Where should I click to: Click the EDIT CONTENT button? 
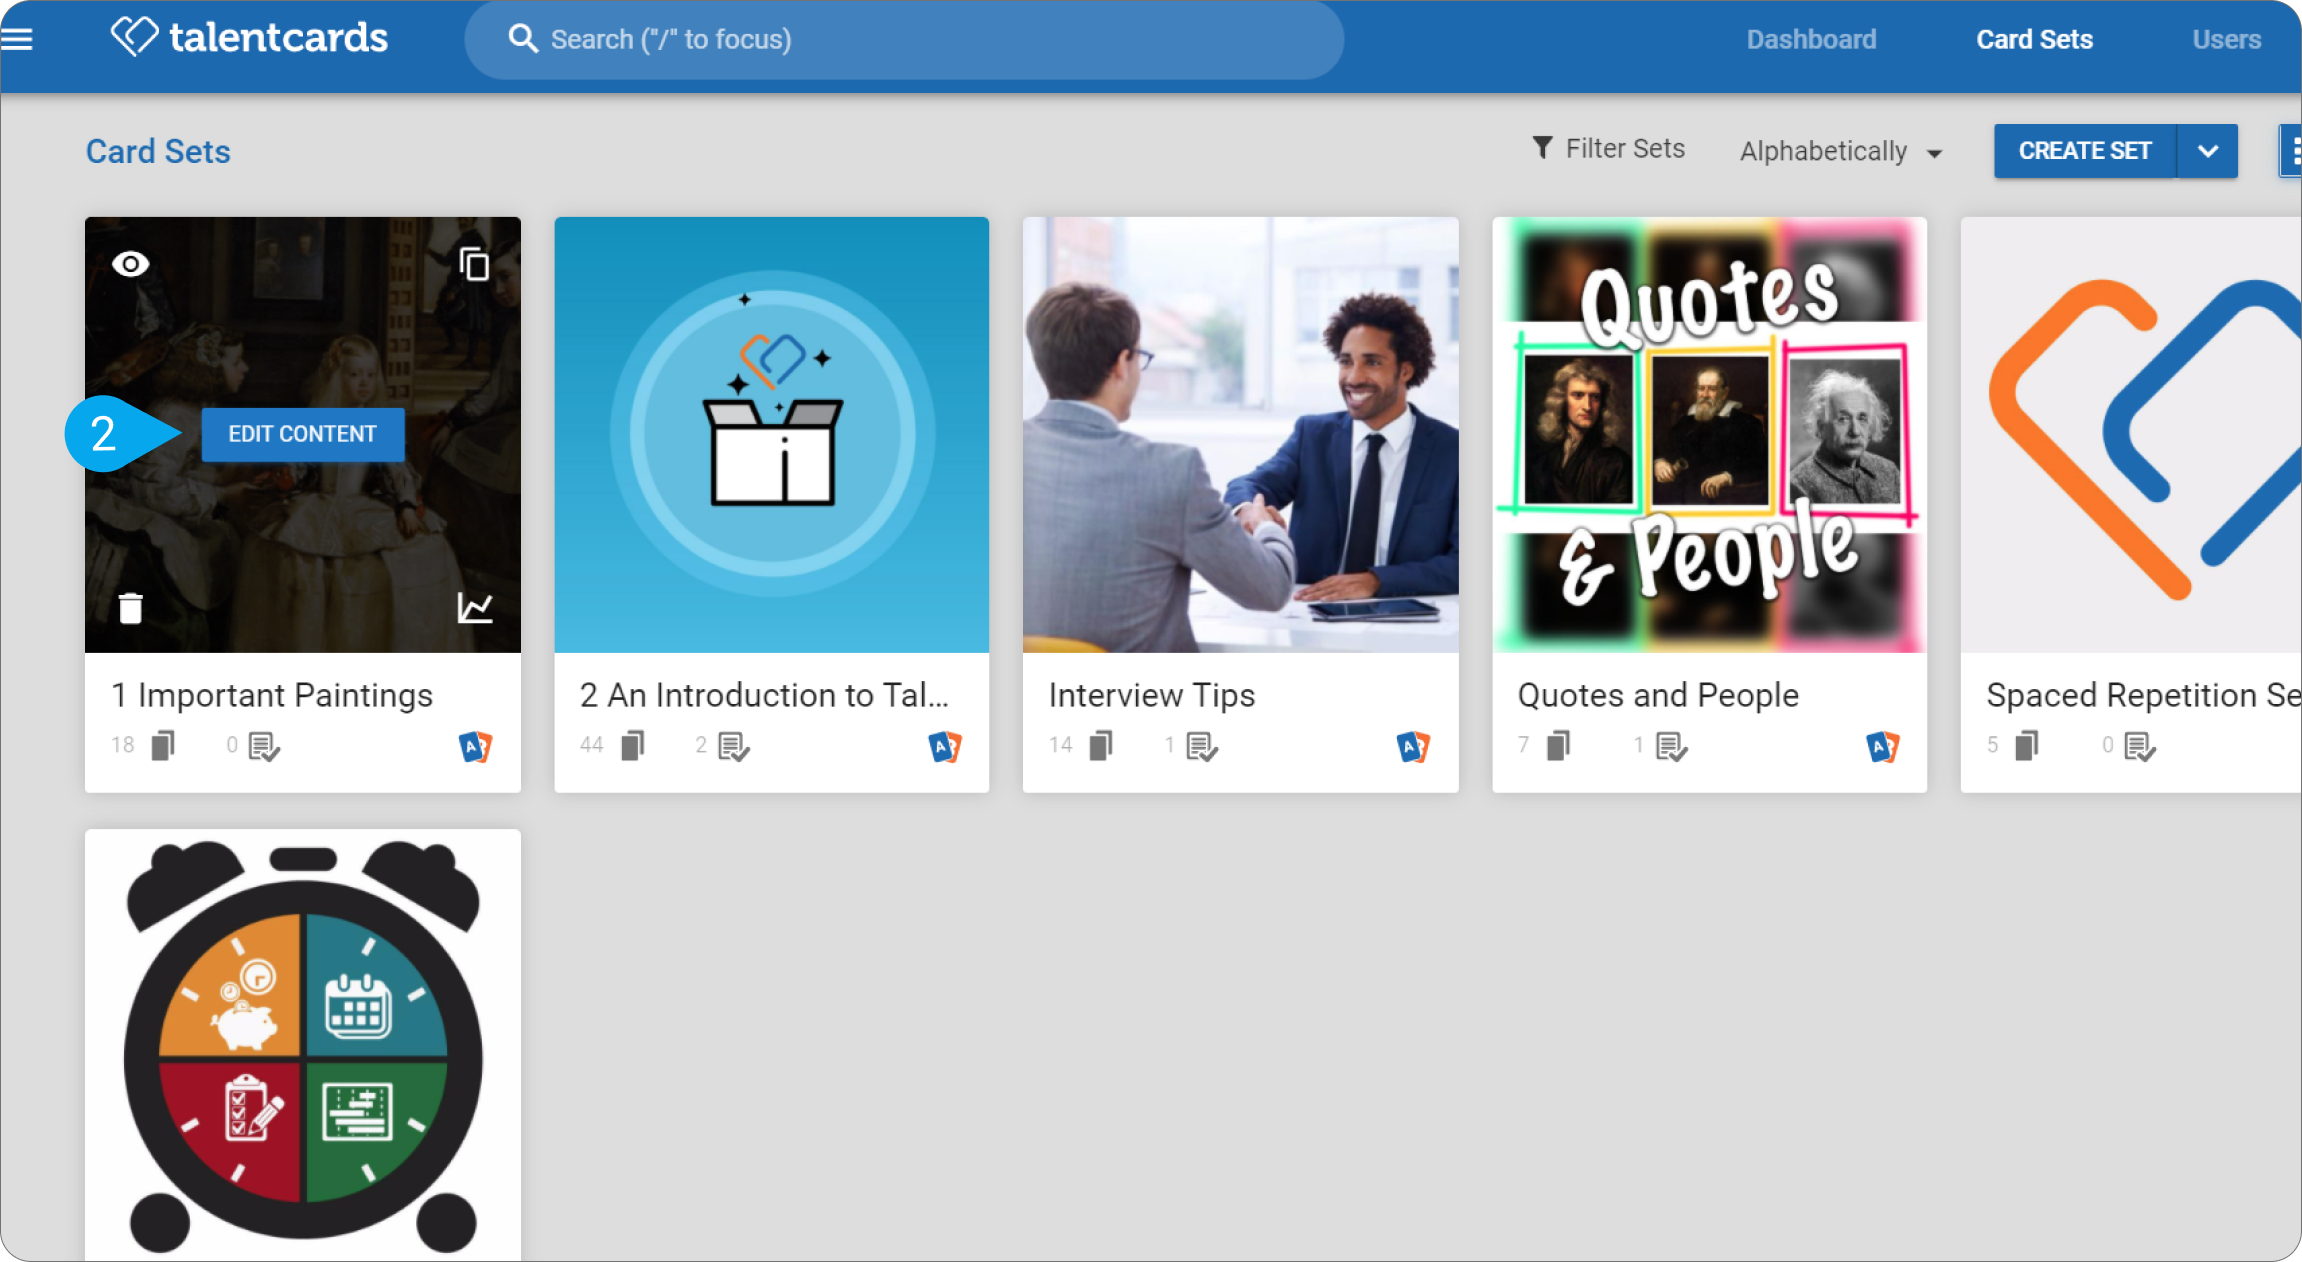pyautogui.click(x=303, y=434)
